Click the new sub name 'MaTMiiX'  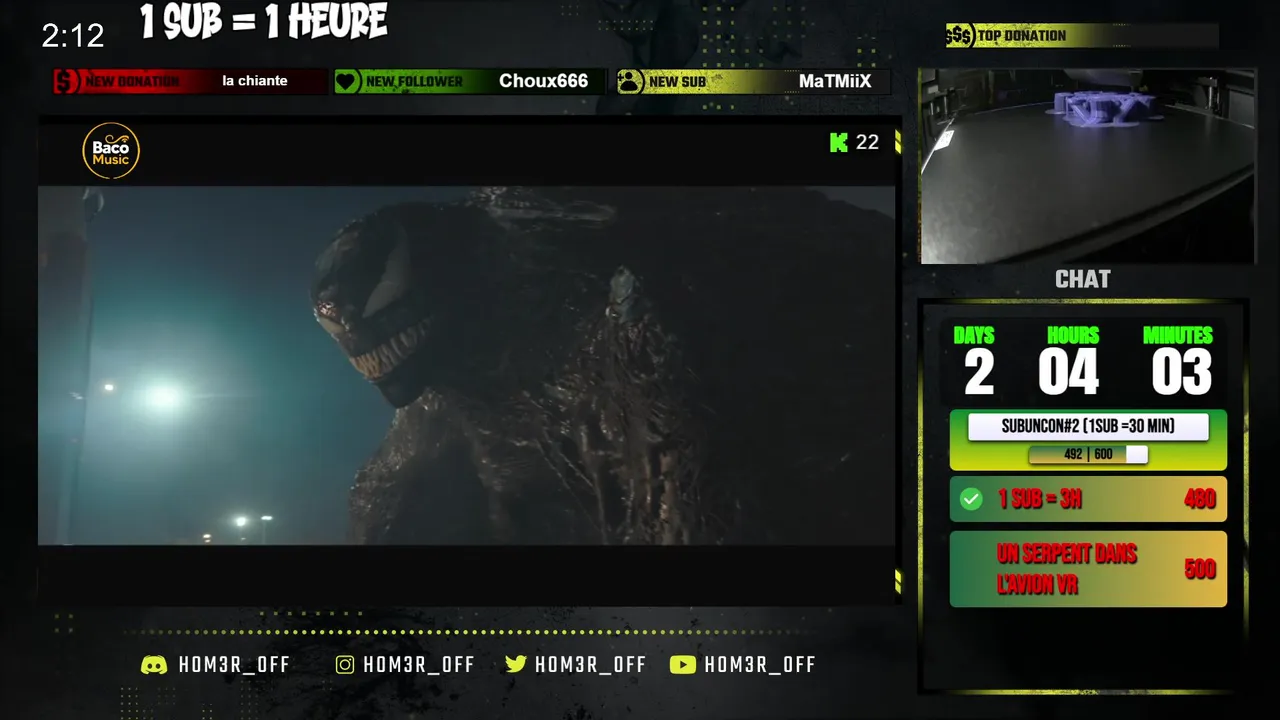835,82
